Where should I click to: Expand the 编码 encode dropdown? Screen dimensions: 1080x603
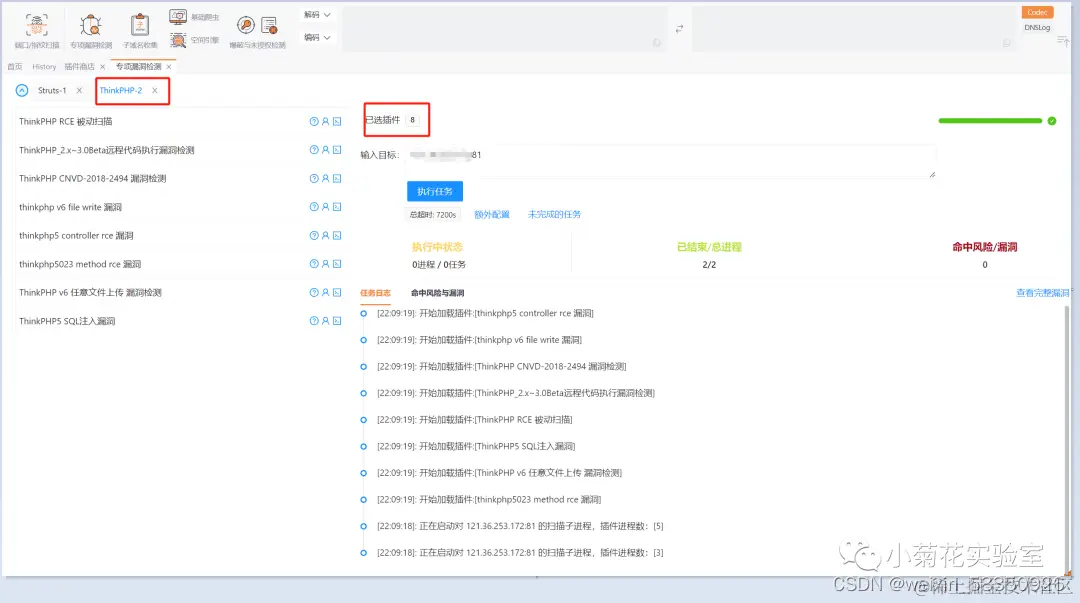click(x=318, y=37)
